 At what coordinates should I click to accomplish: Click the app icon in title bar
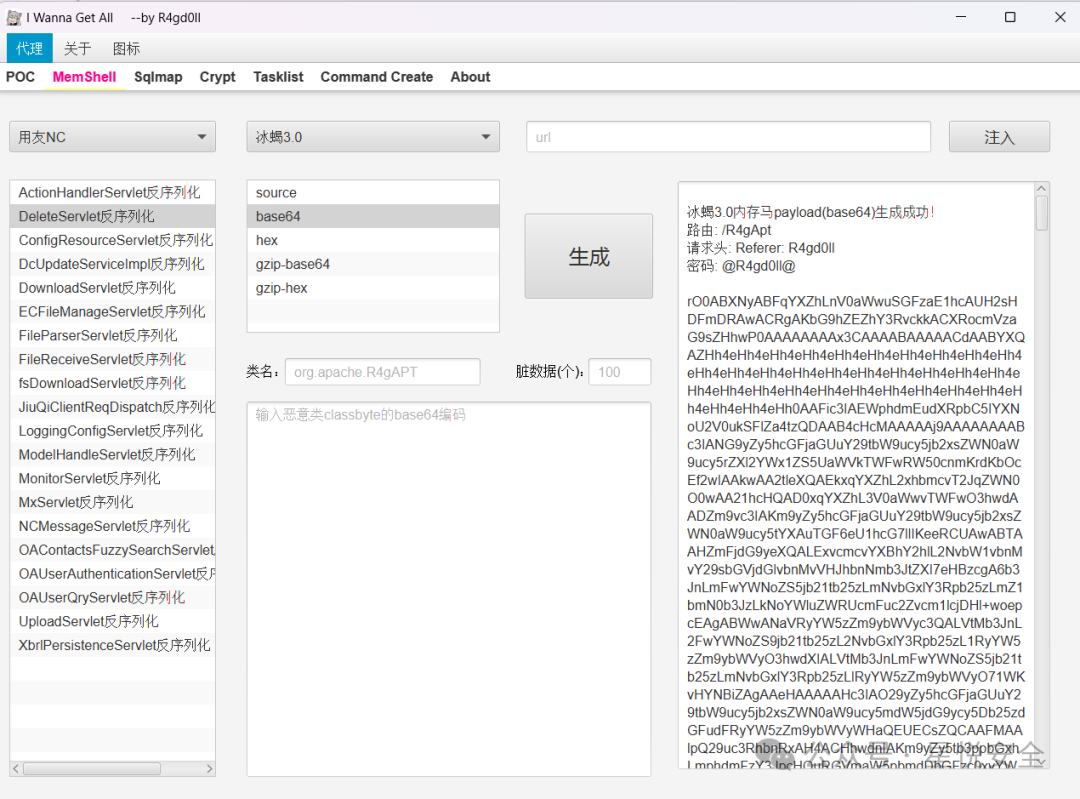[14, 17]
